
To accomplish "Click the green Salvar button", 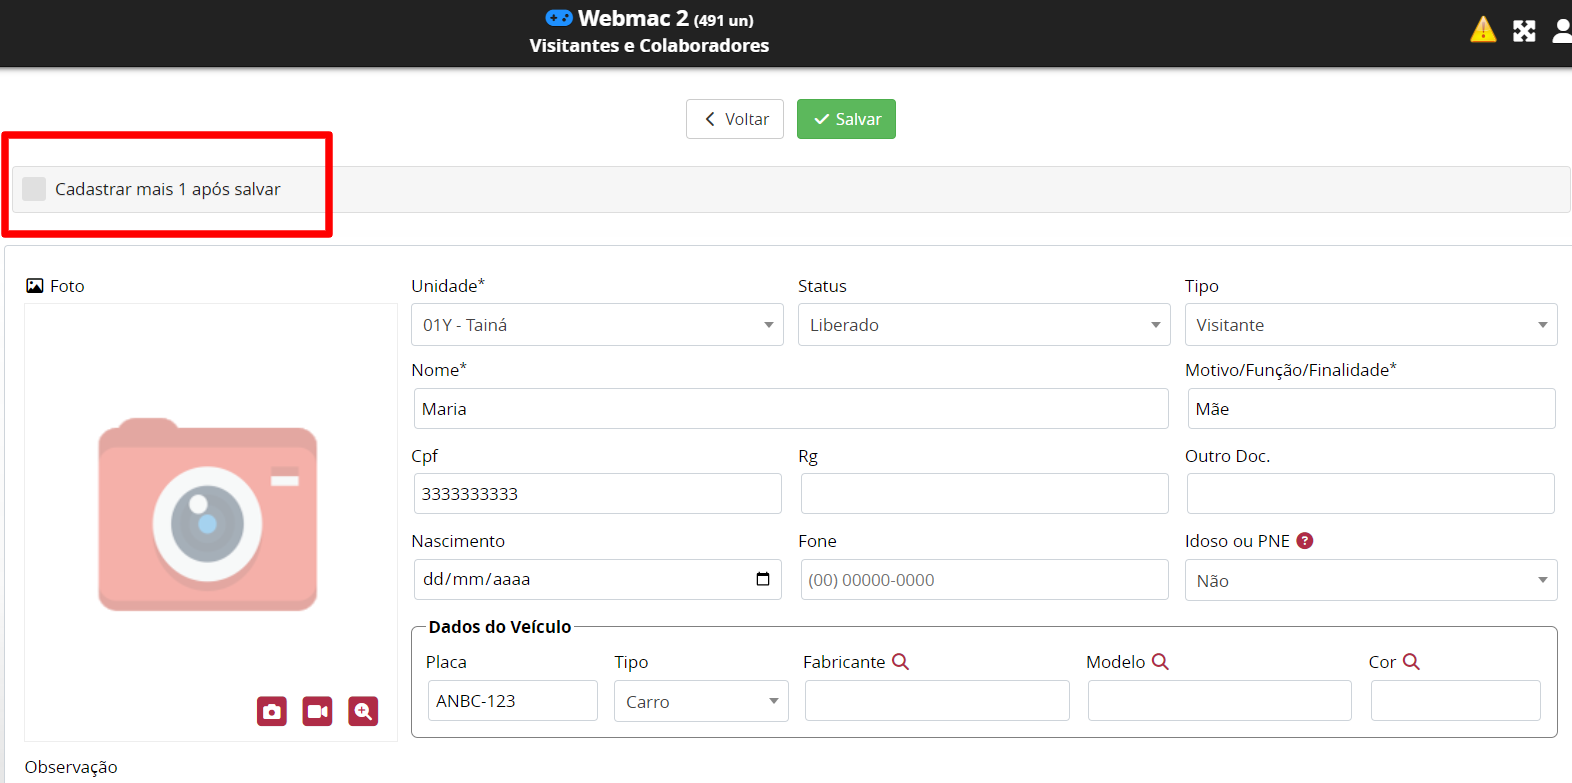I will 846,119.
